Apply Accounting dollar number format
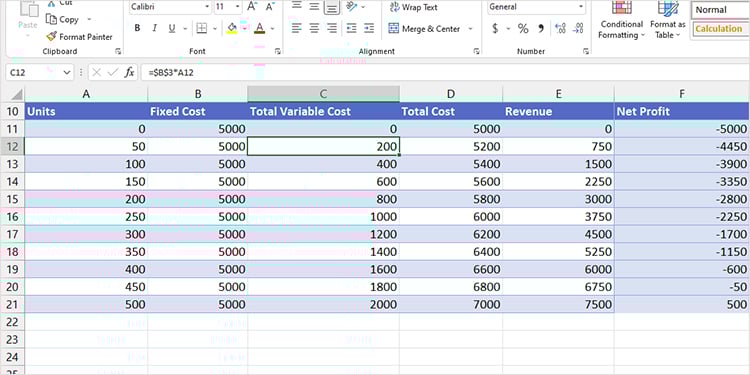The width and height of the screenshot is (750, 375). (x=495, y=29)
